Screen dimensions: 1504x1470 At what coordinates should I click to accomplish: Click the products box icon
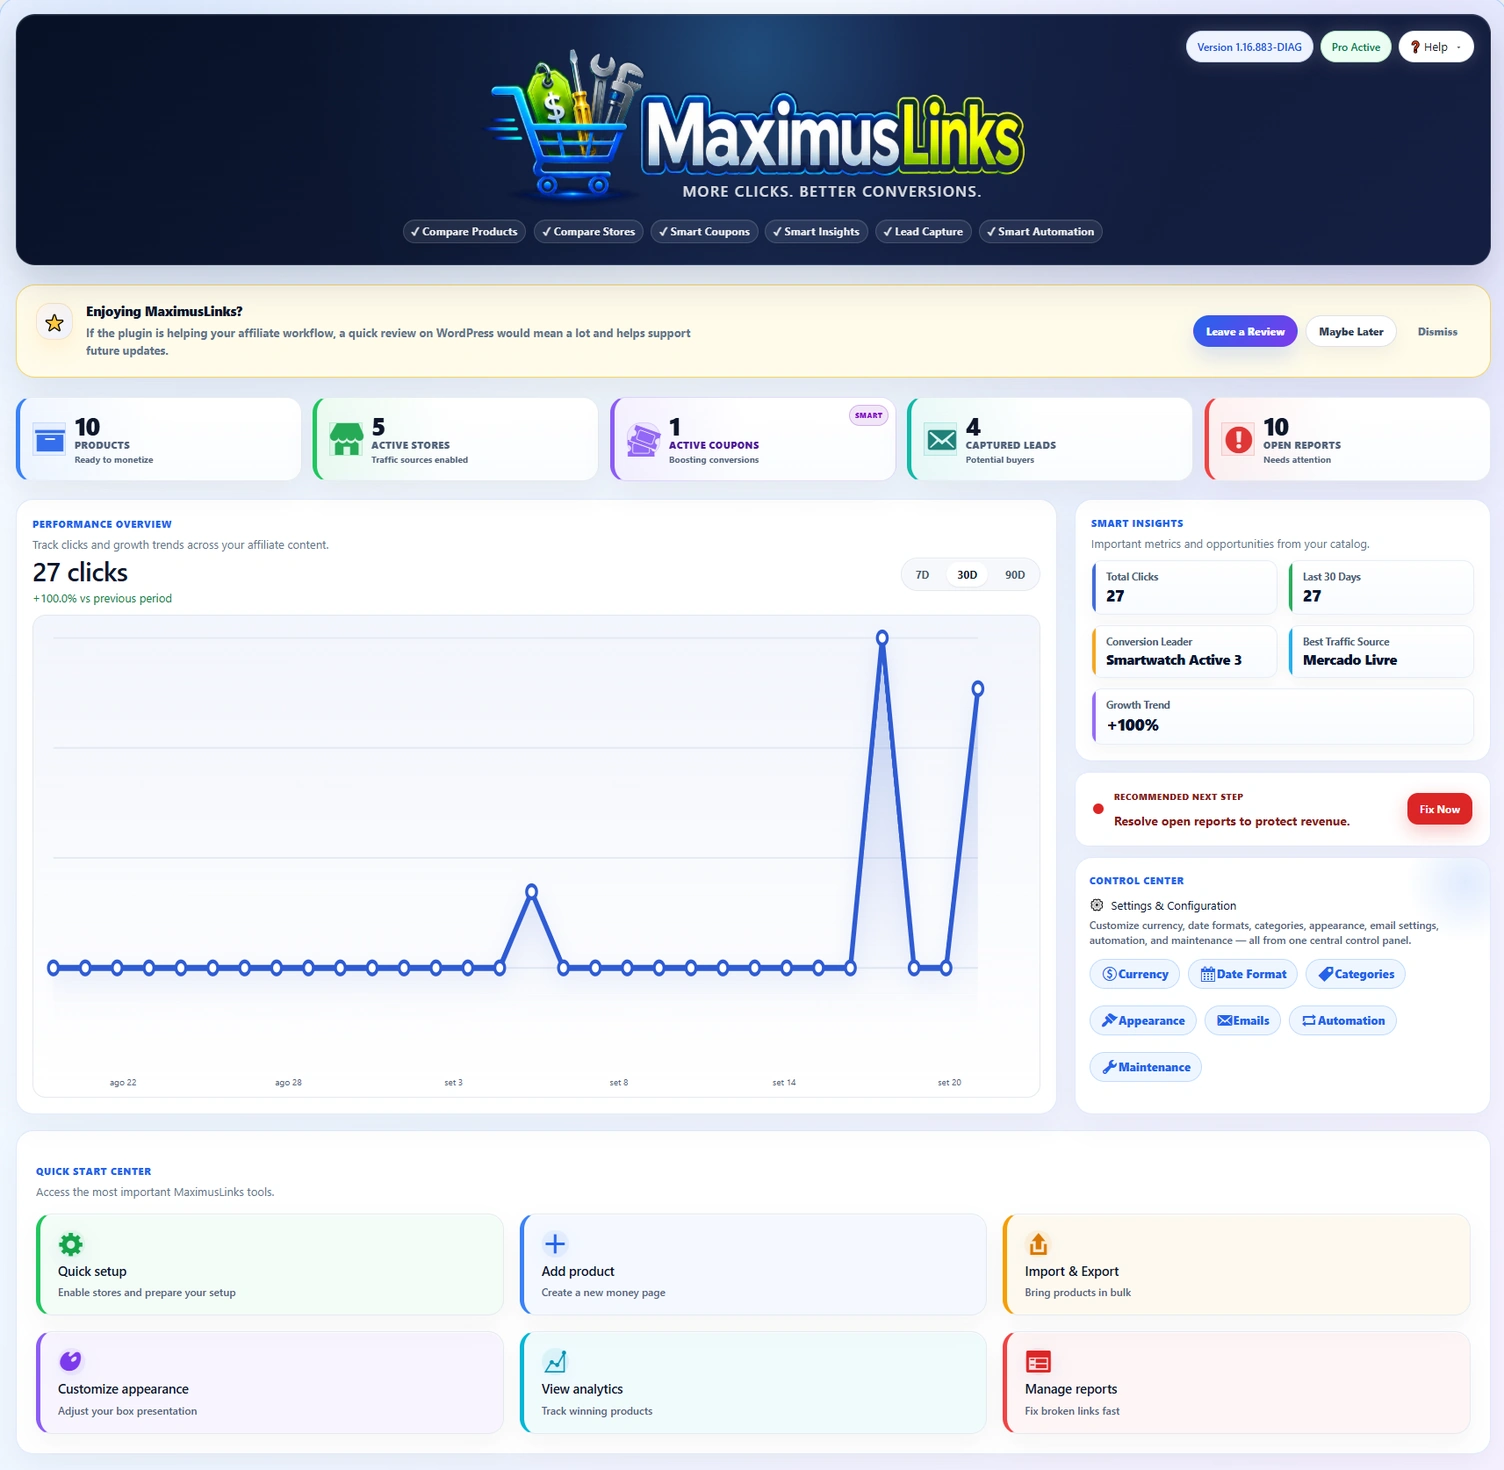pos(49,440)
